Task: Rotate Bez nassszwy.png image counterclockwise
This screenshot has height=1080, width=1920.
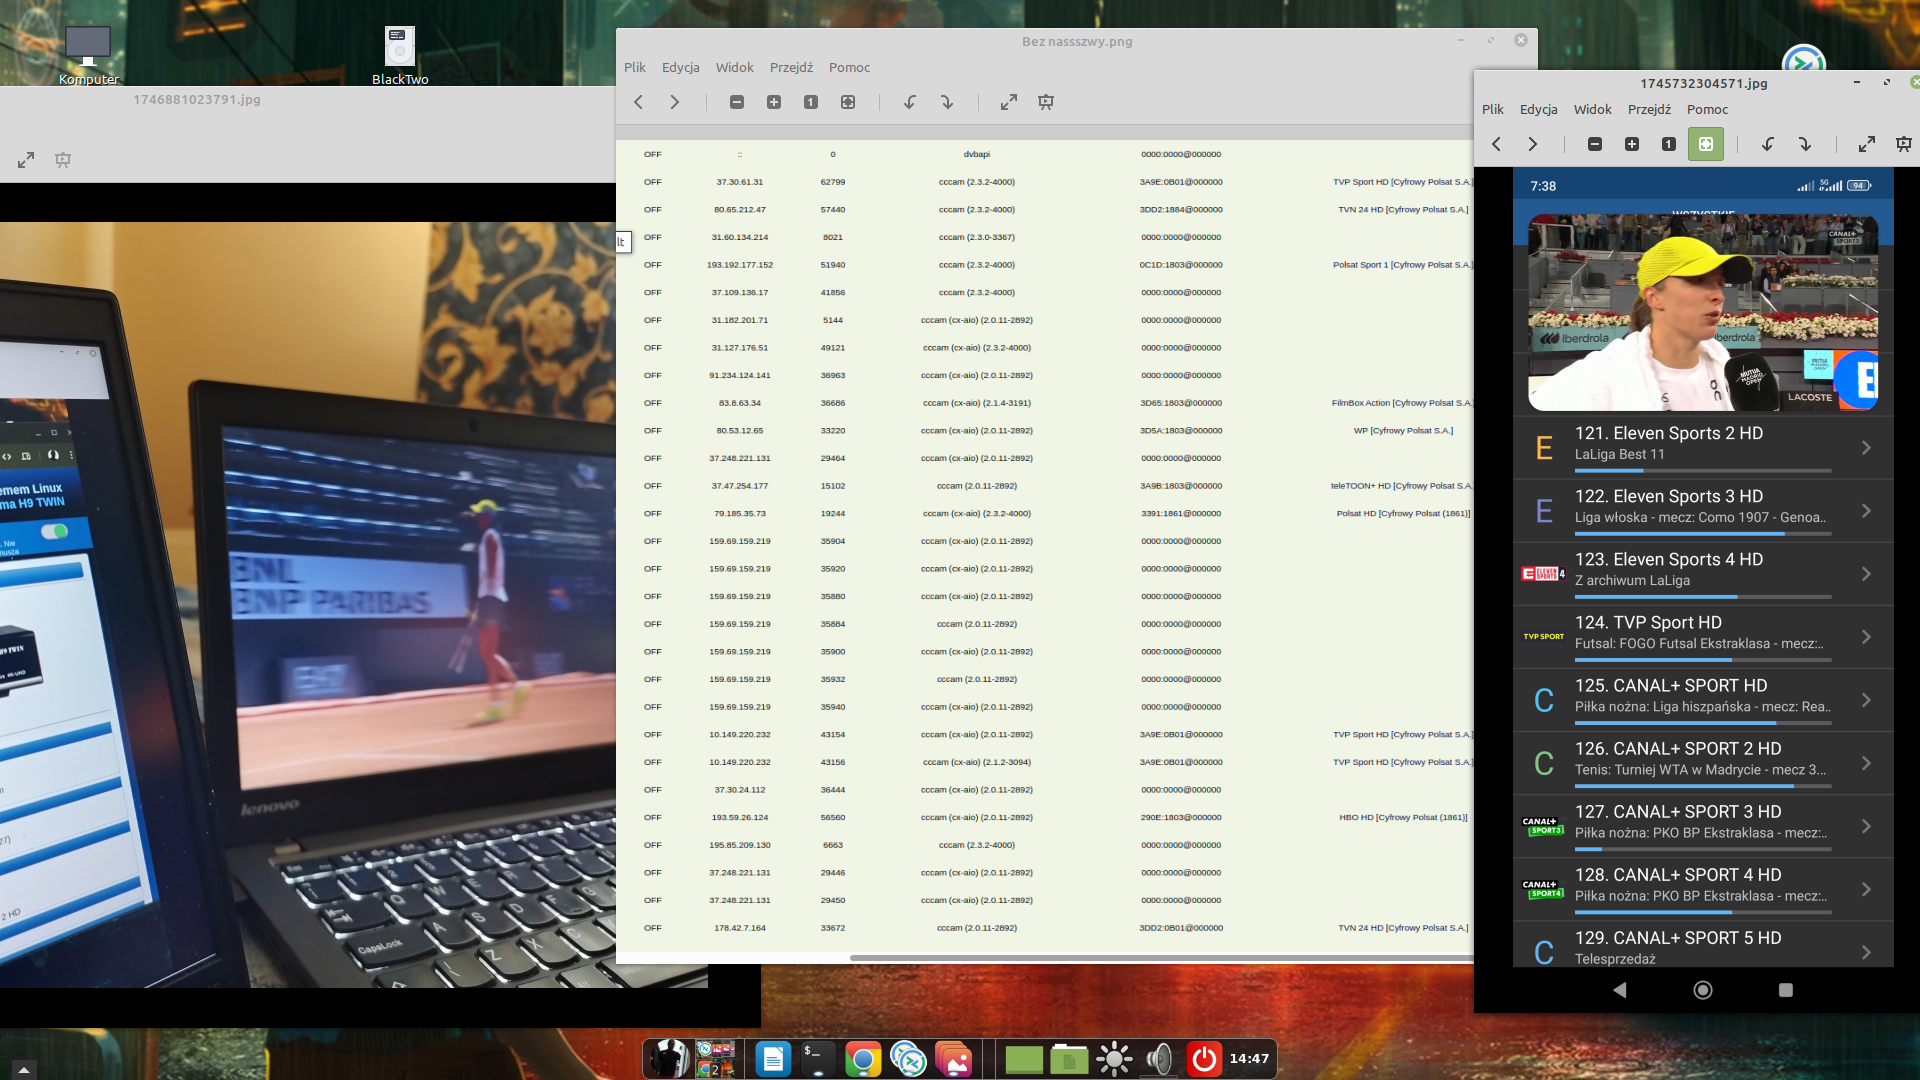Action: 910,102
